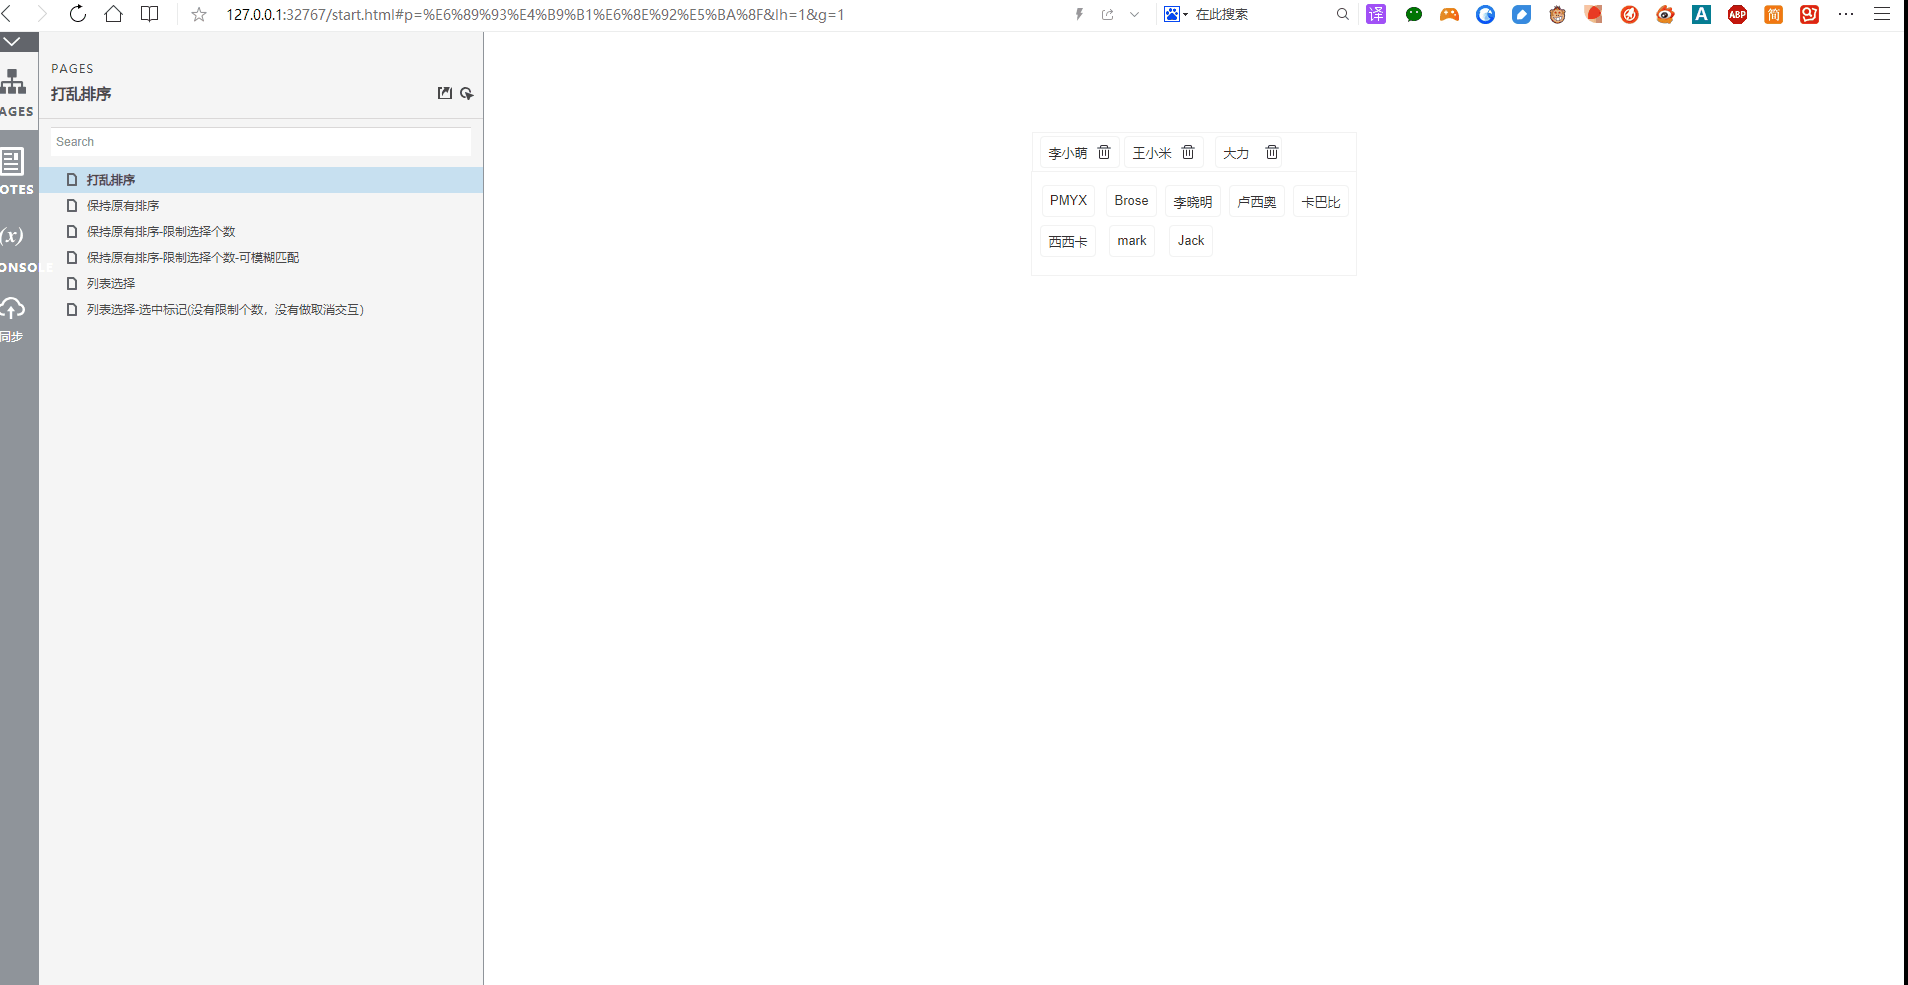This screenshot has height=985, width=1908.
Task: Click the magnifier search icon
Action: [1343, 14]
